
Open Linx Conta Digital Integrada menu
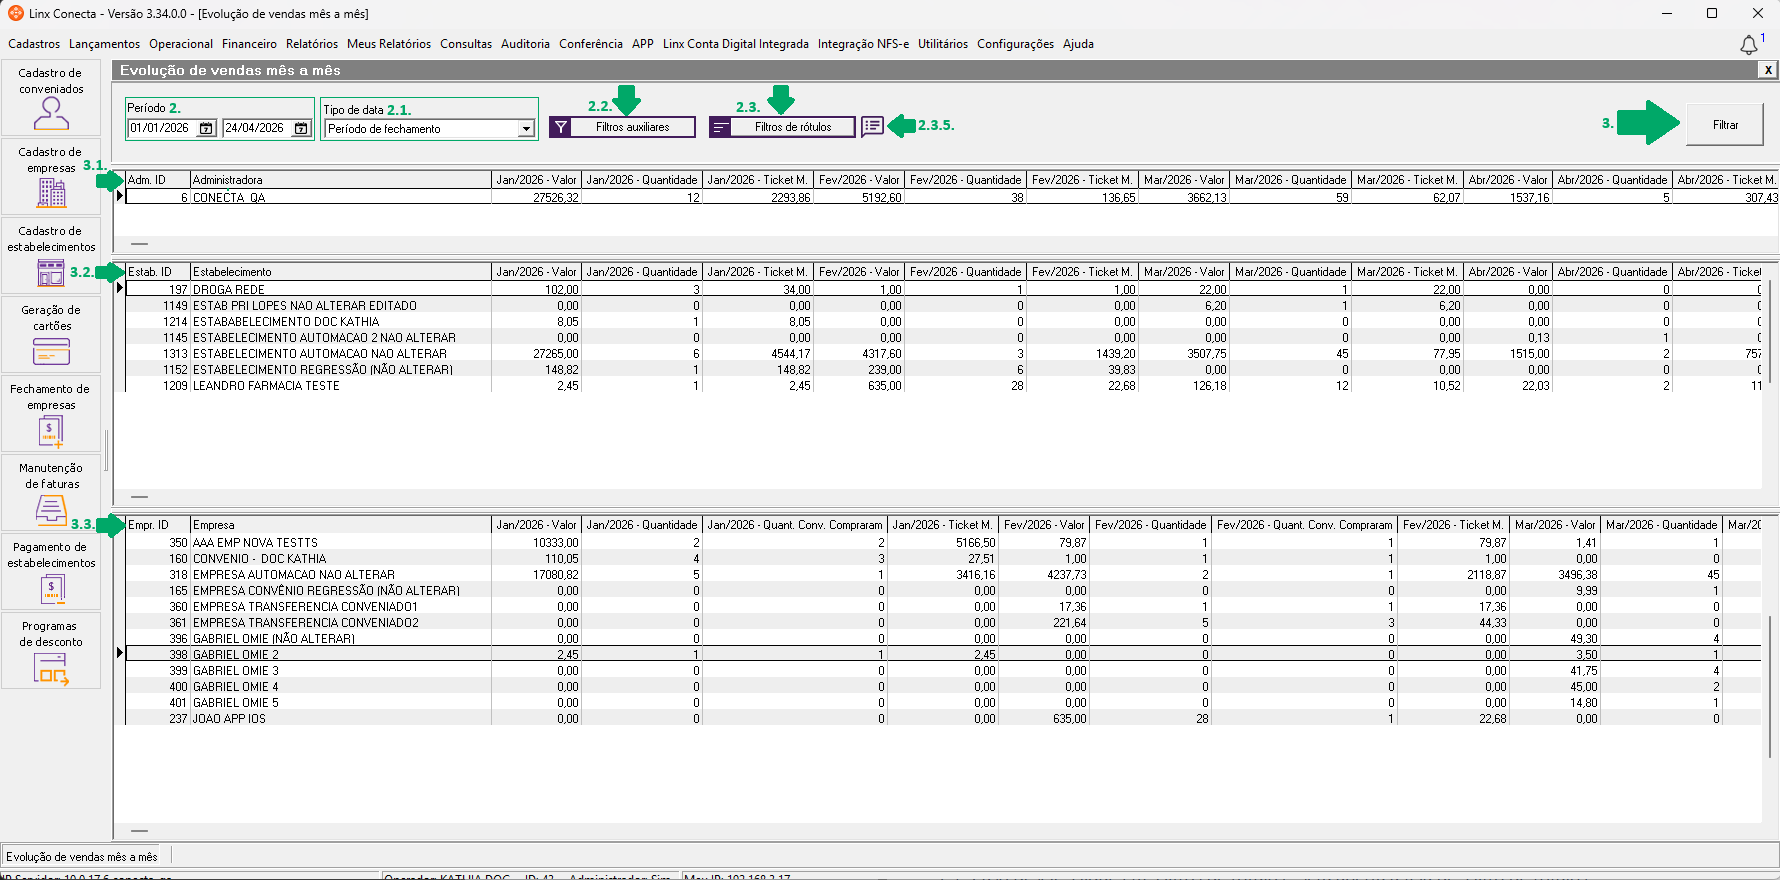[x=736, y=44]
